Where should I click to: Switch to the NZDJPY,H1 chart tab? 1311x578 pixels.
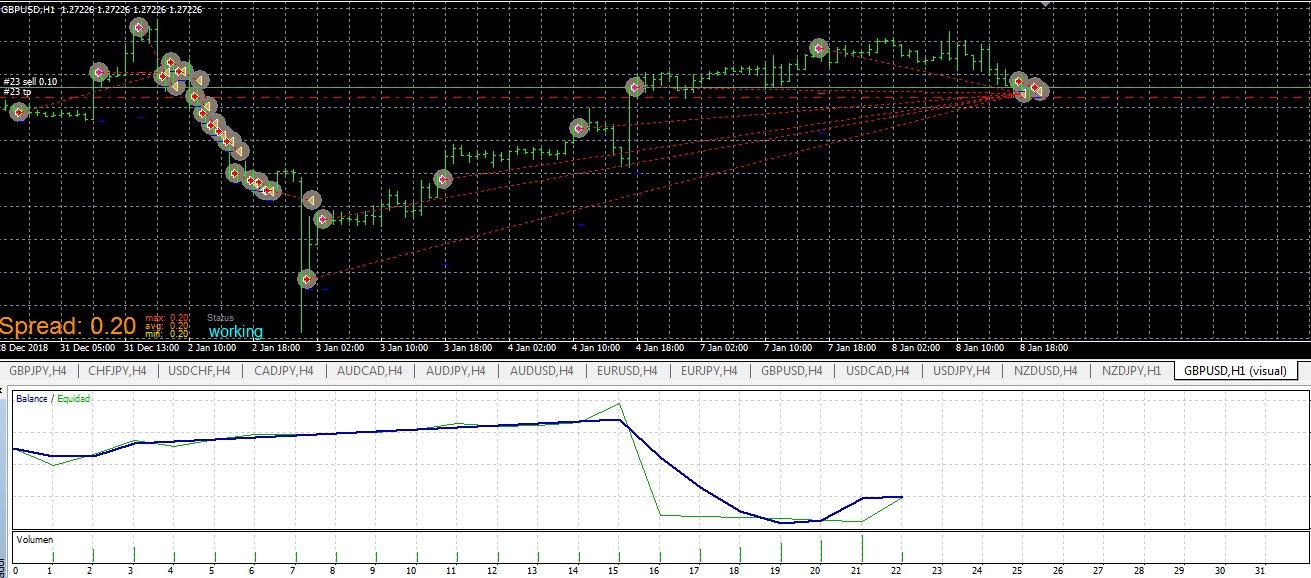click(1131, 371)
